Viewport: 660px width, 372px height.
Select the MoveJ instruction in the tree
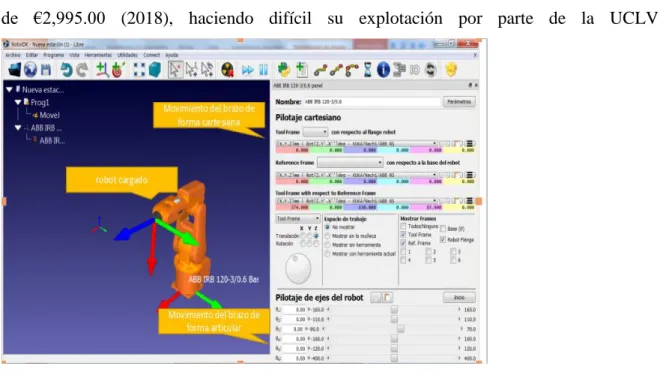coord(46,115)
